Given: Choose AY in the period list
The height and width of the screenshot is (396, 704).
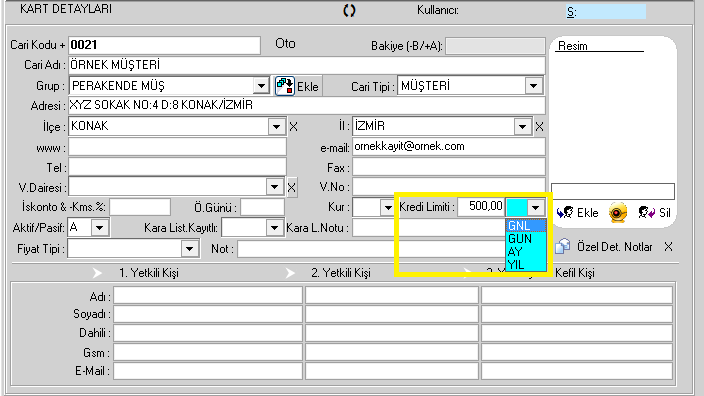Looking at the screenshot, I should point(526,251).
